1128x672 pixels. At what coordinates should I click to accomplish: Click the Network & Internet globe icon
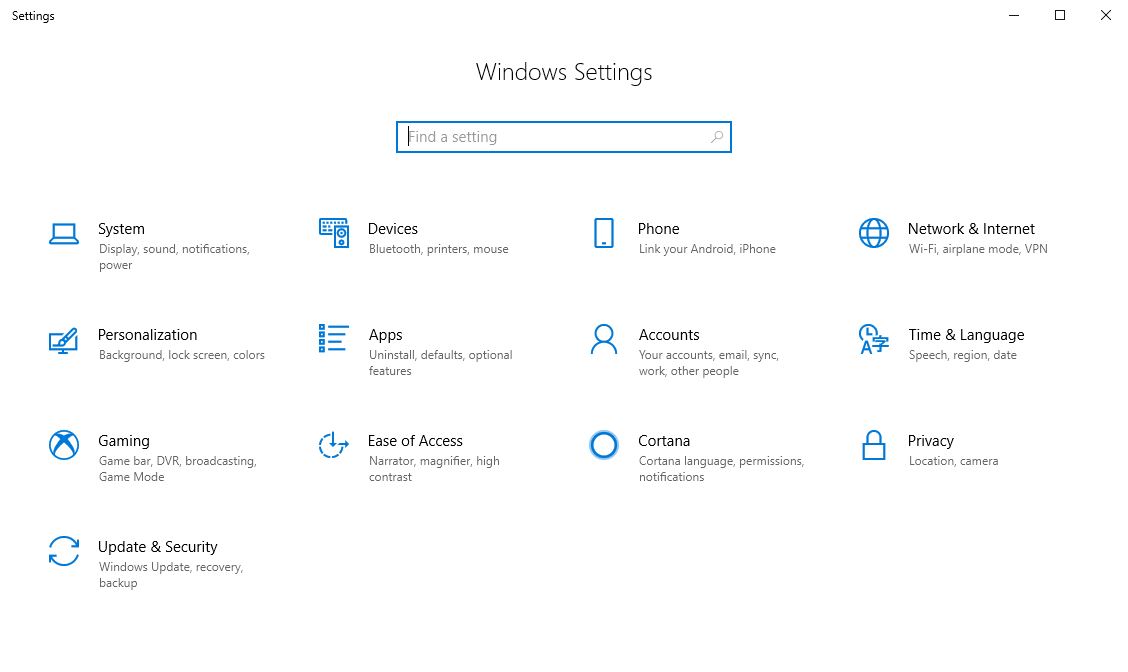[874, 233]
